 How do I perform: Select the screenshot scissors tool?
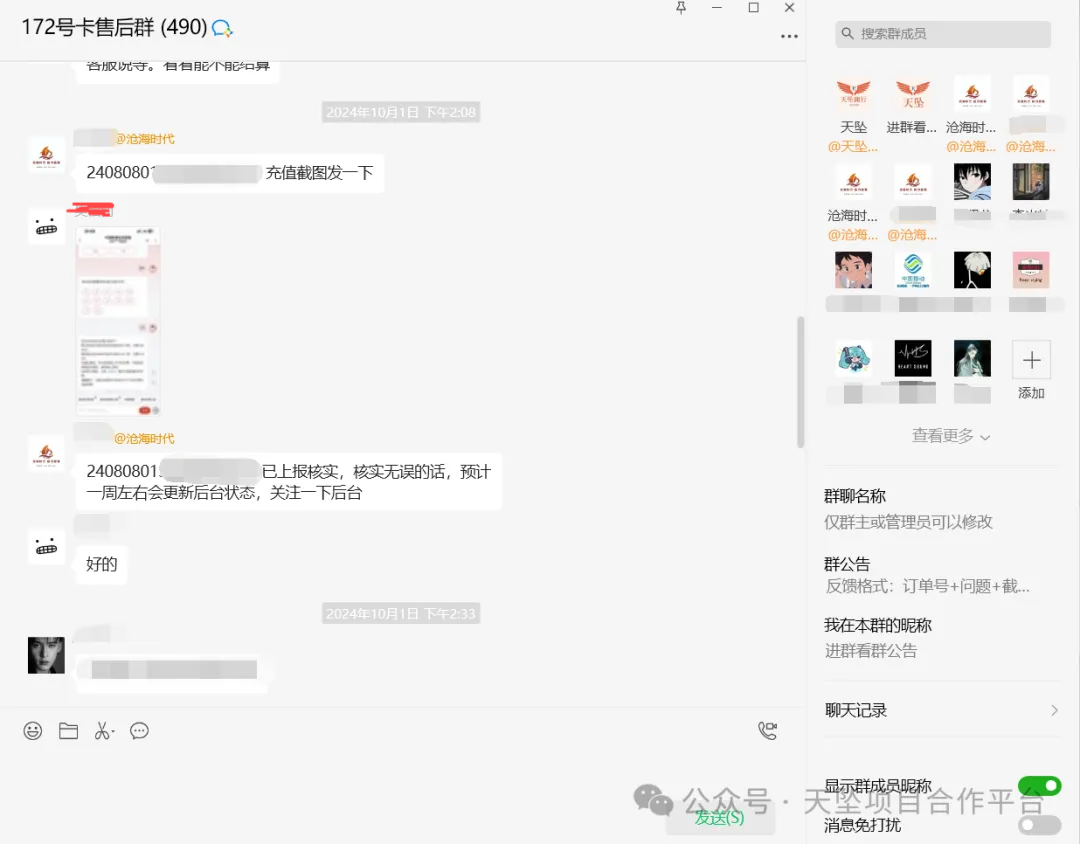click(x=104, y=729)
